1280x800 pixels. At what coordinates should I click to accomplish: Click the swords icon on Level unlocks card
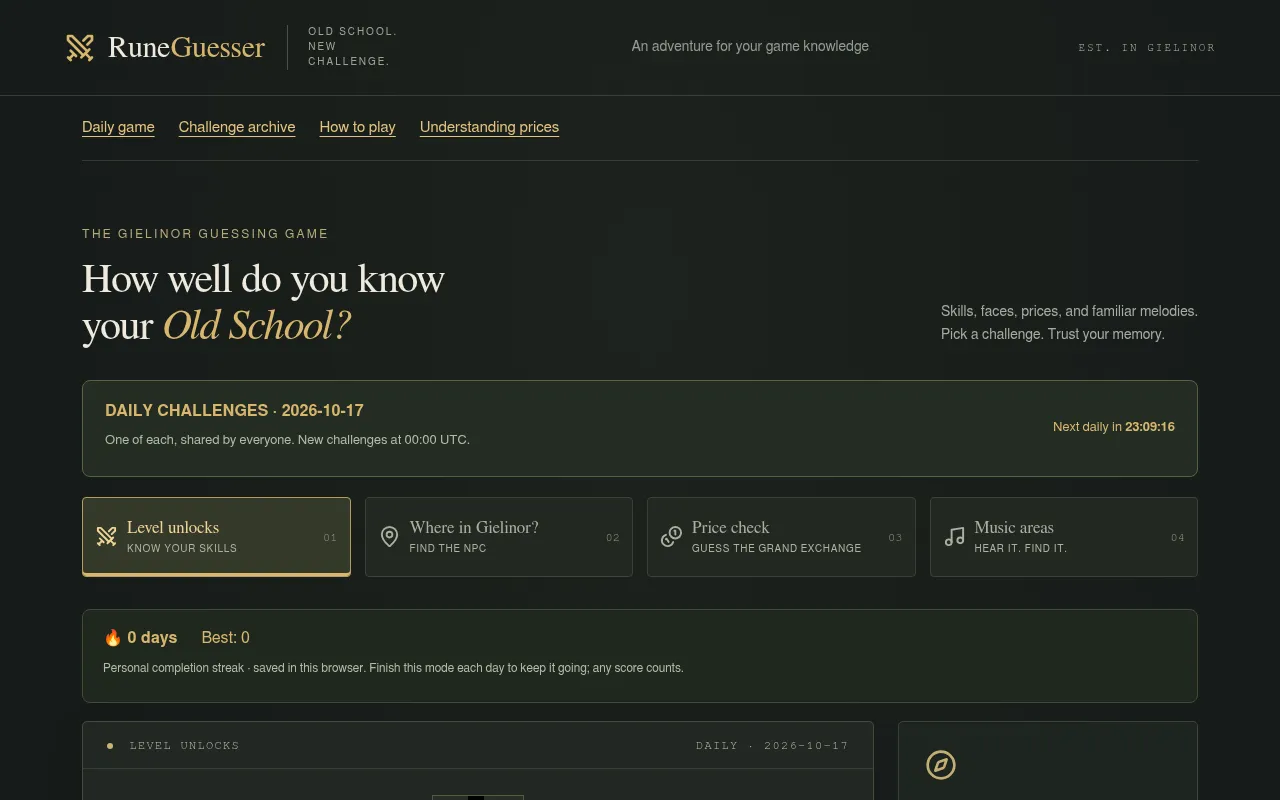(x=107, y=537)
